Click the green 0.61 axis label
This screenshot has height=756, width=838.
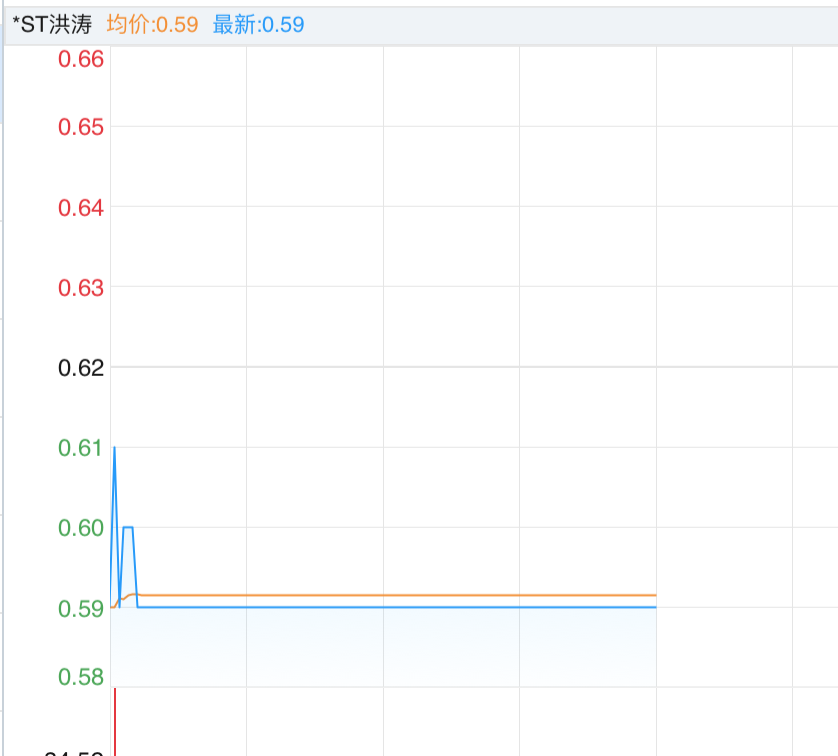coord(81,447)
